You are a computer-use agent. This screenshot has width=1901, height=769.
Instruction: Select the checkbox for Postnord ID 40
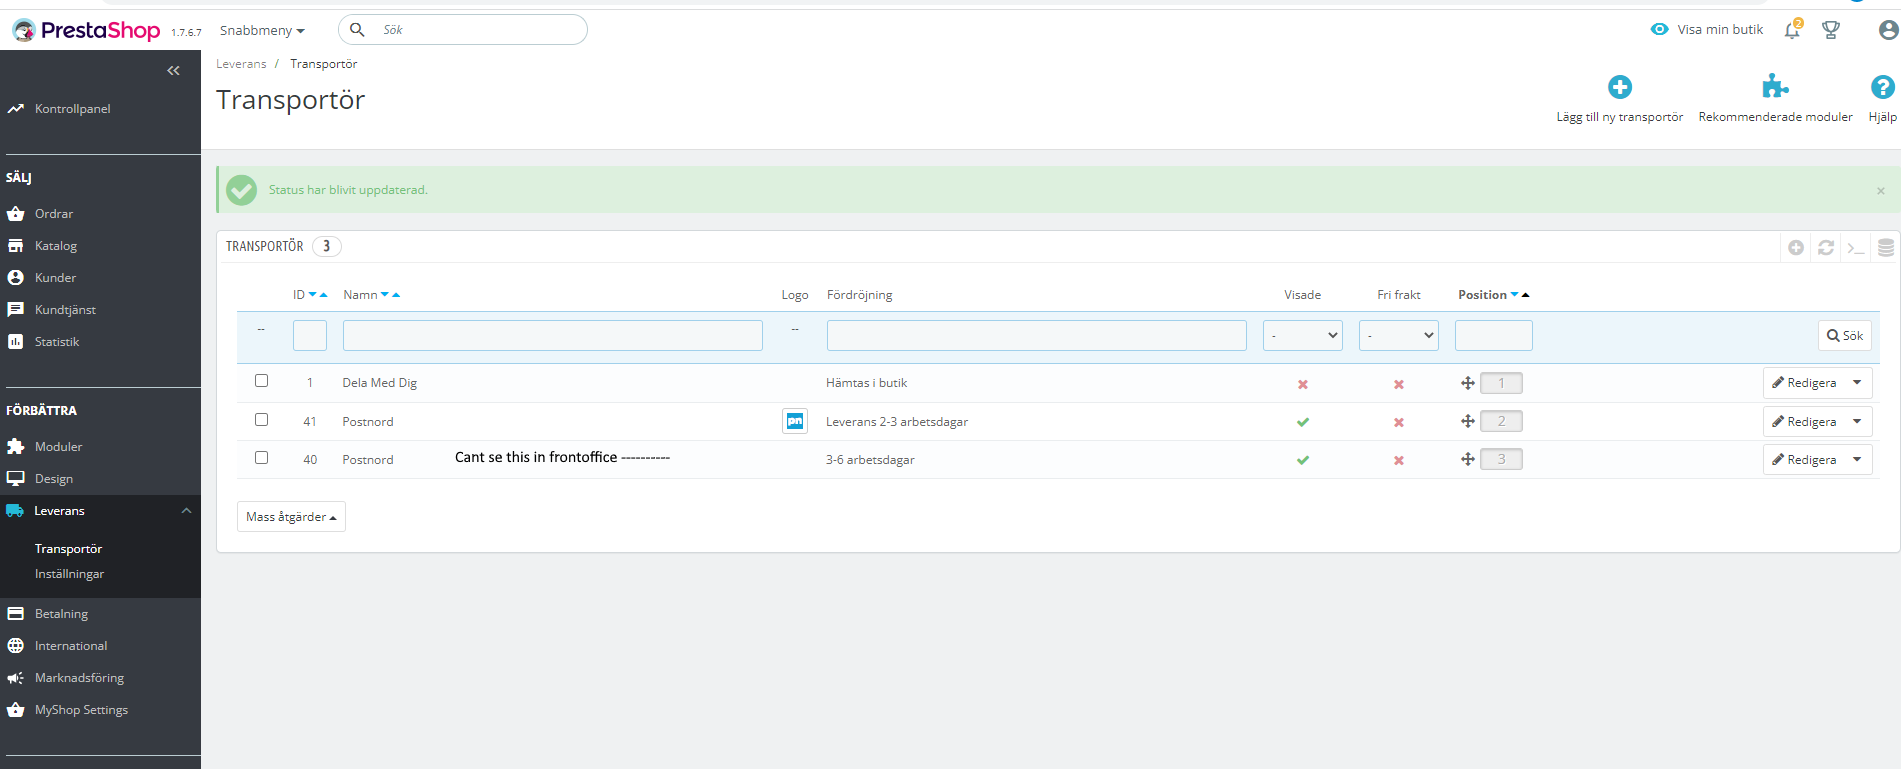coord(262,458)
